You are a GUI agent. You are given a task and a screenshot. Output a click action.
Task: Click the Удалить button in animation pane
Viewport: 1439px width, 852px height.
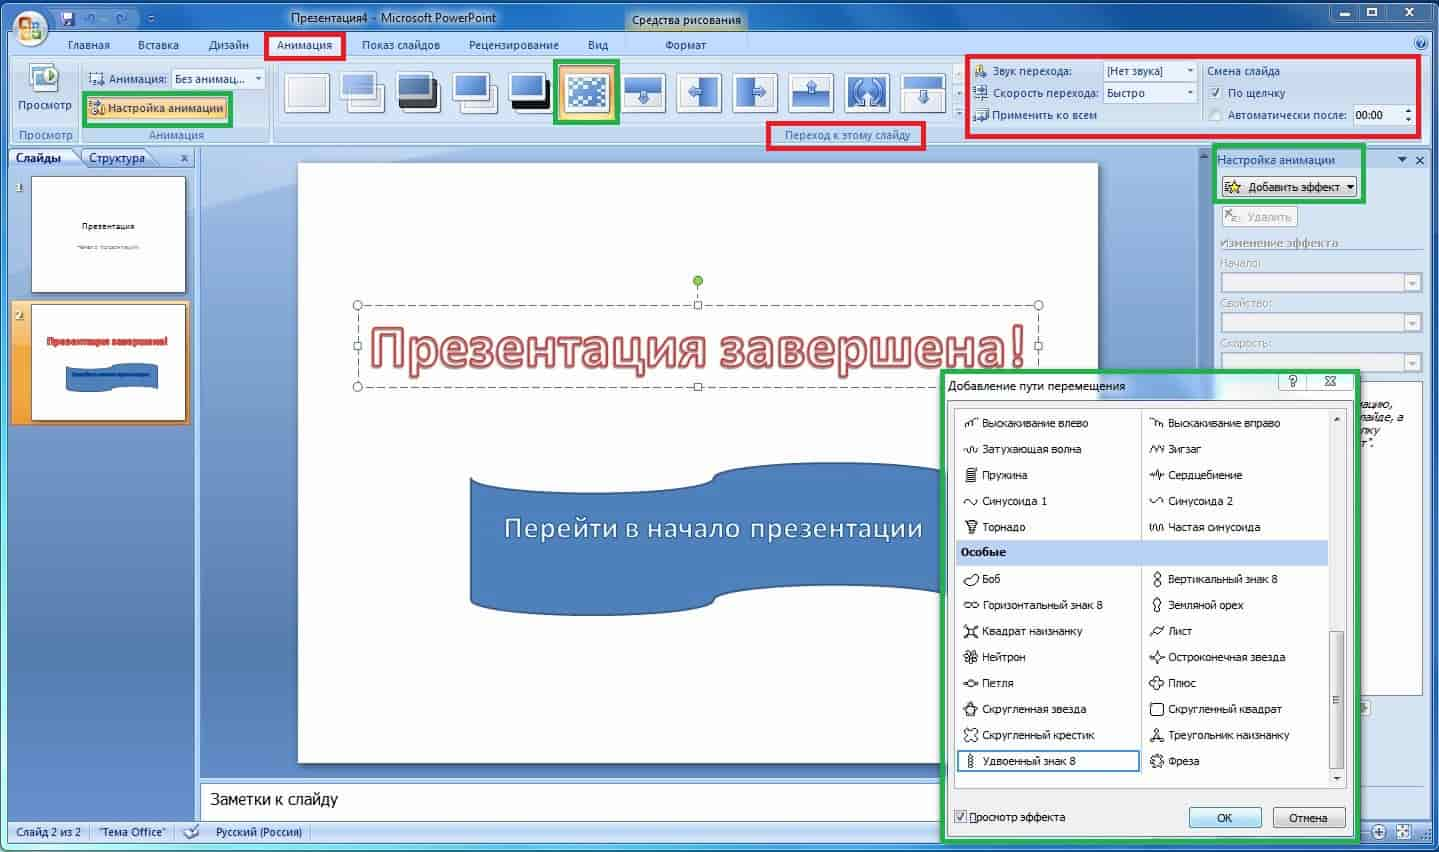coord(1260,217)
